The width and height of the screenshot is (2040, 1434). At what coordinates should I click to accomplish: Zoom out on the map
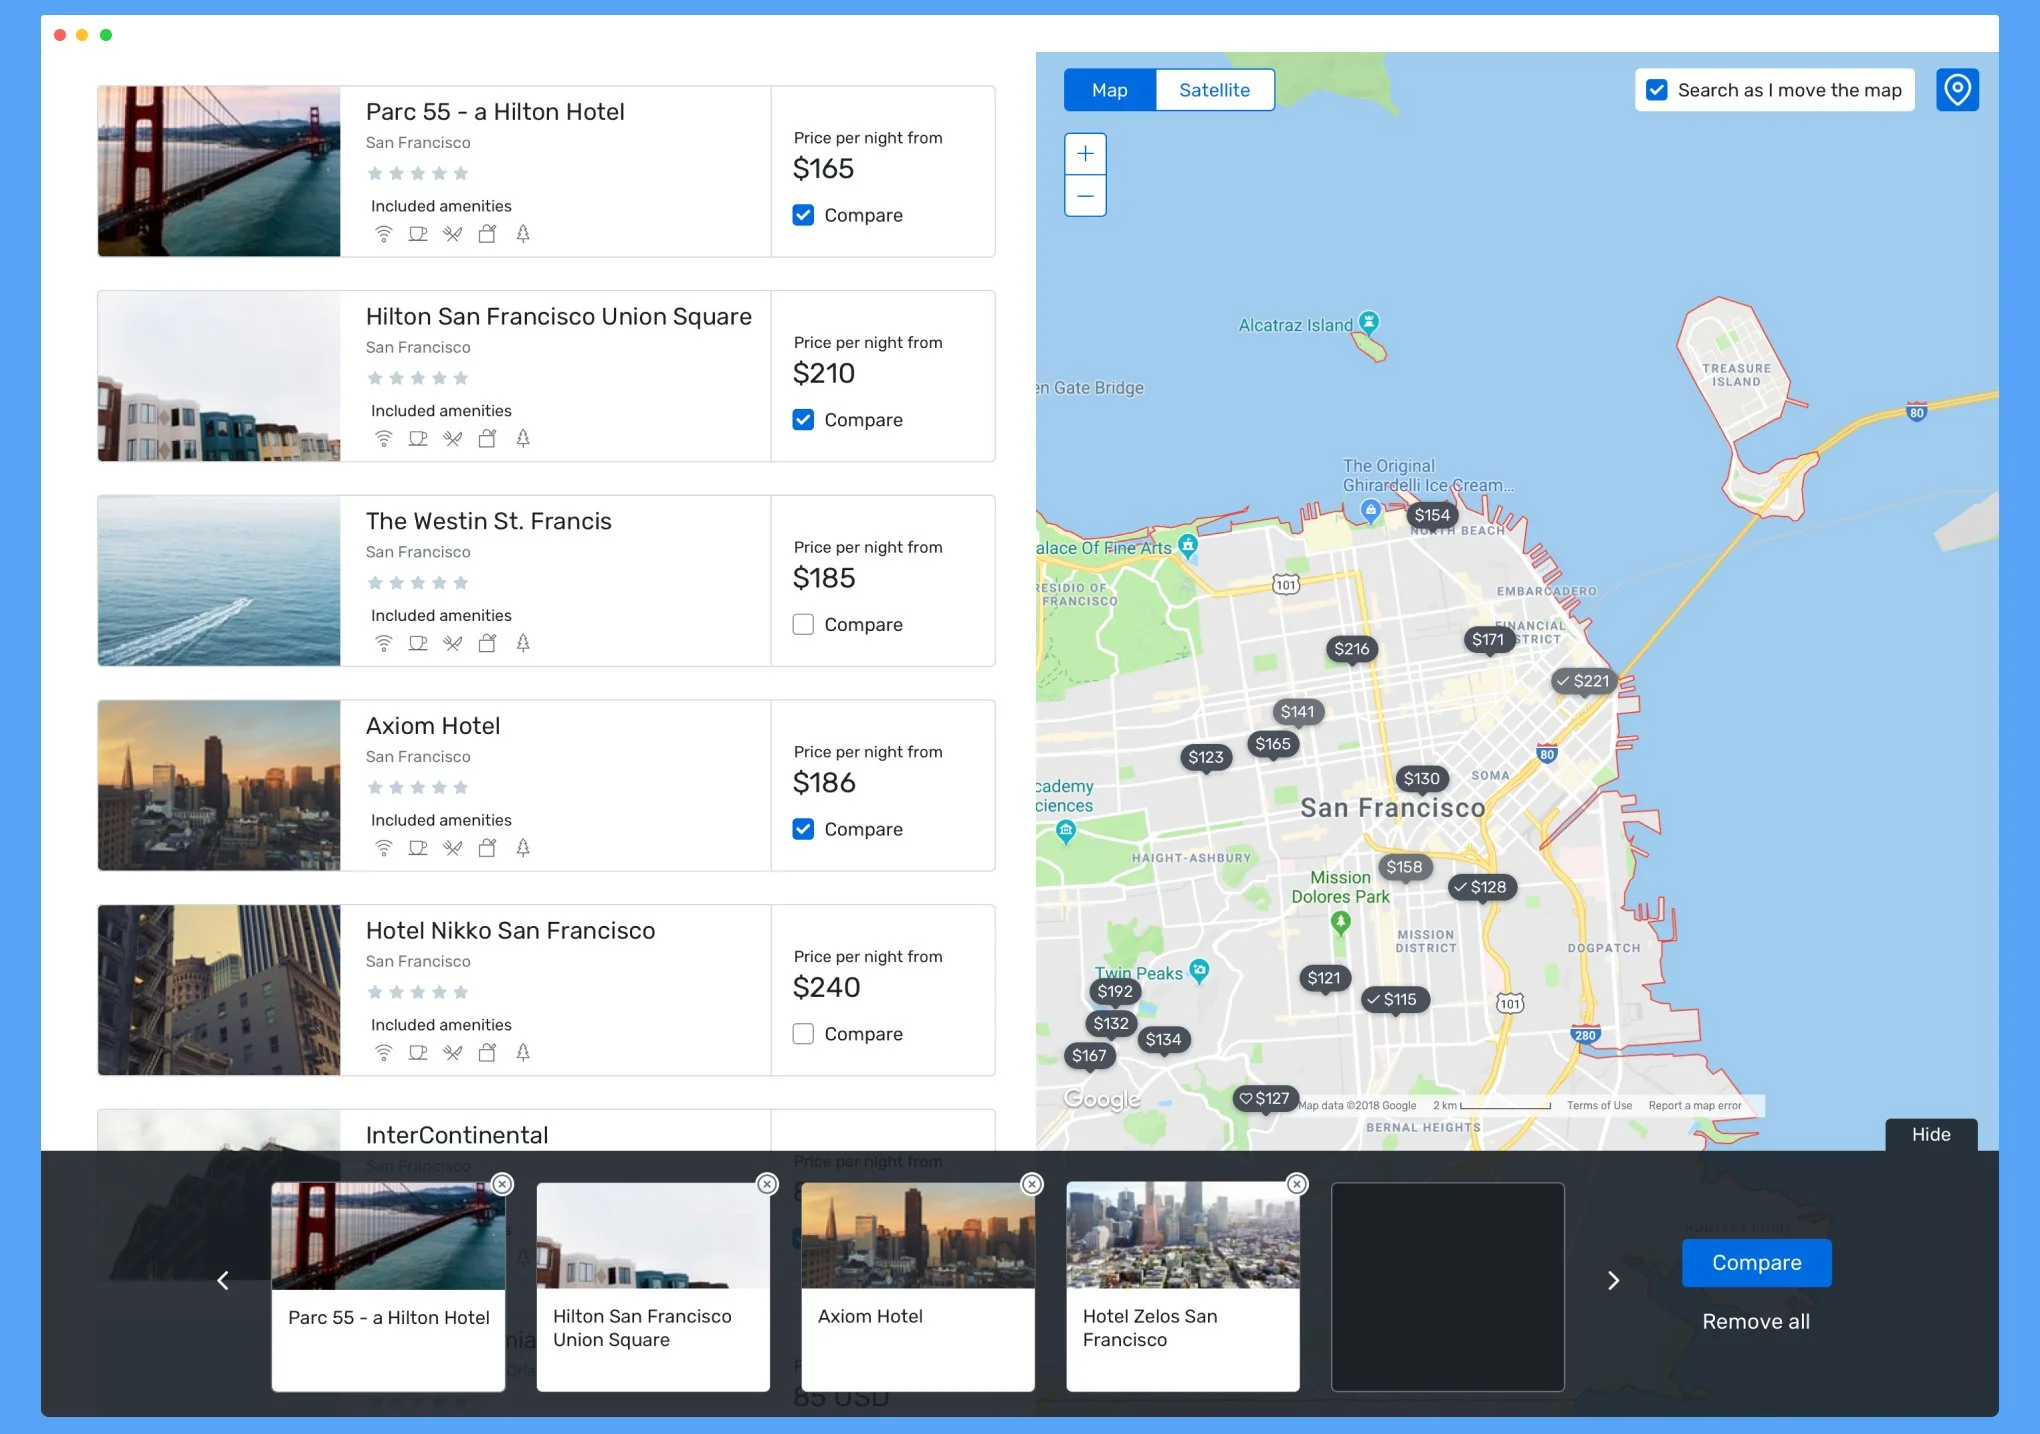tap(1085, 196)
